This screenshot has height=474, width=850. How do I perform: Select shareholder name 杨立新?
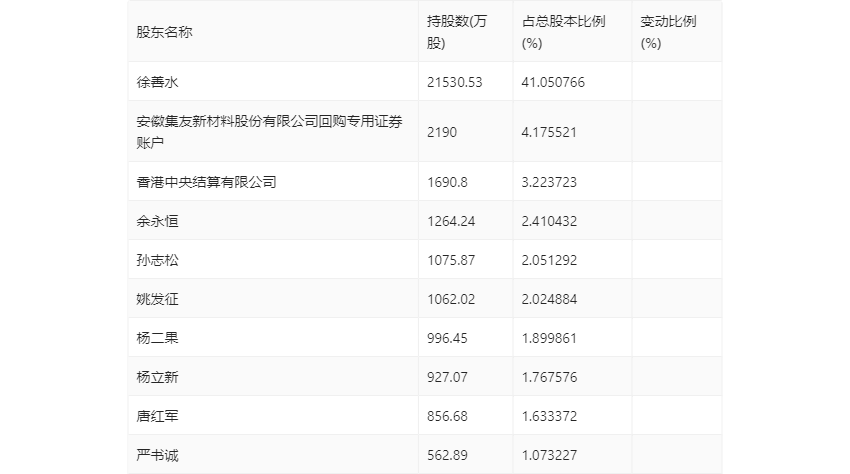(157, 377)
